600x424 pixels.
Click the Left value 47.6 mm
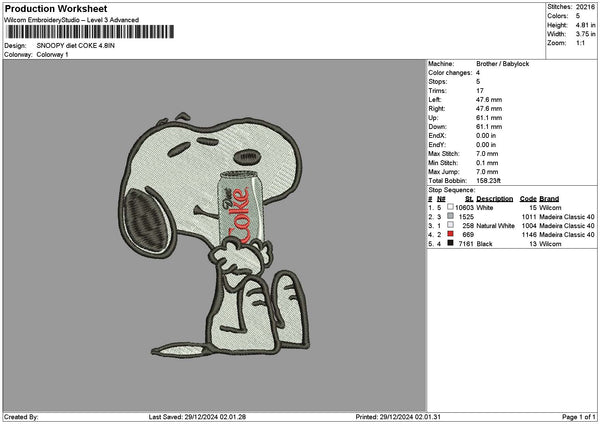(489, 100)
